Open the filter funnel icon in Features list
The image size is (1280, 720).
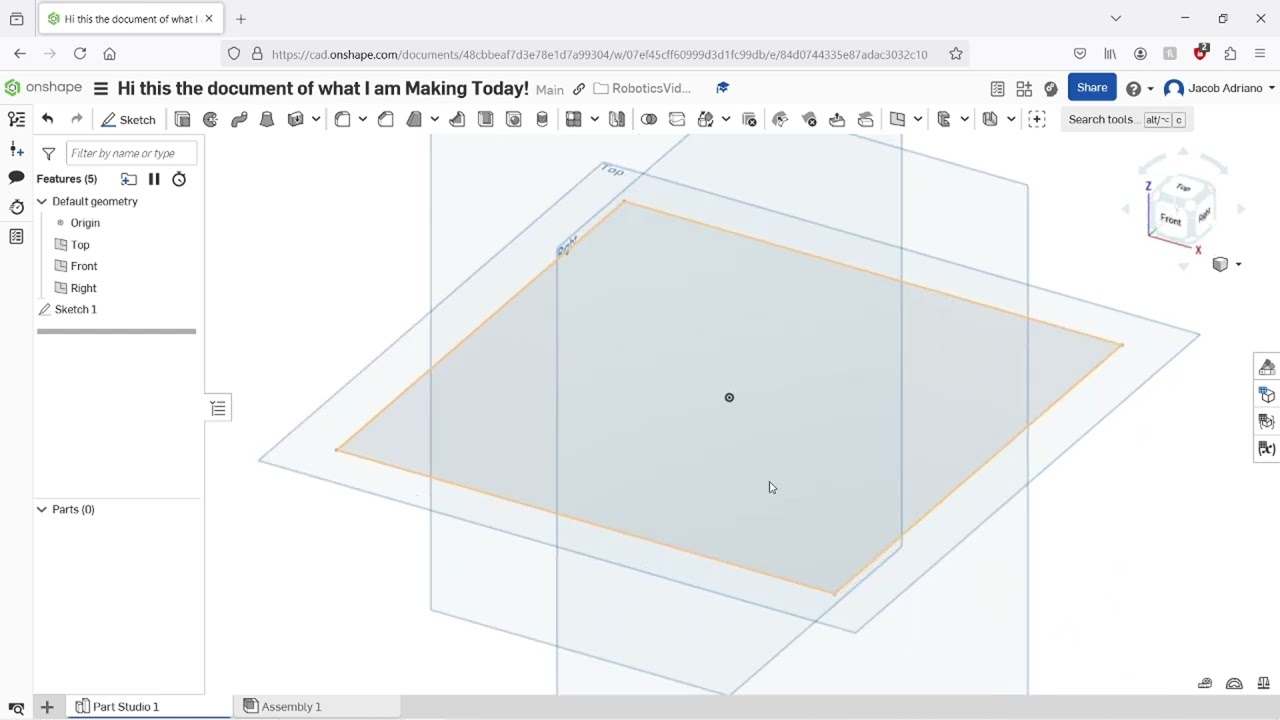[48, 153]
